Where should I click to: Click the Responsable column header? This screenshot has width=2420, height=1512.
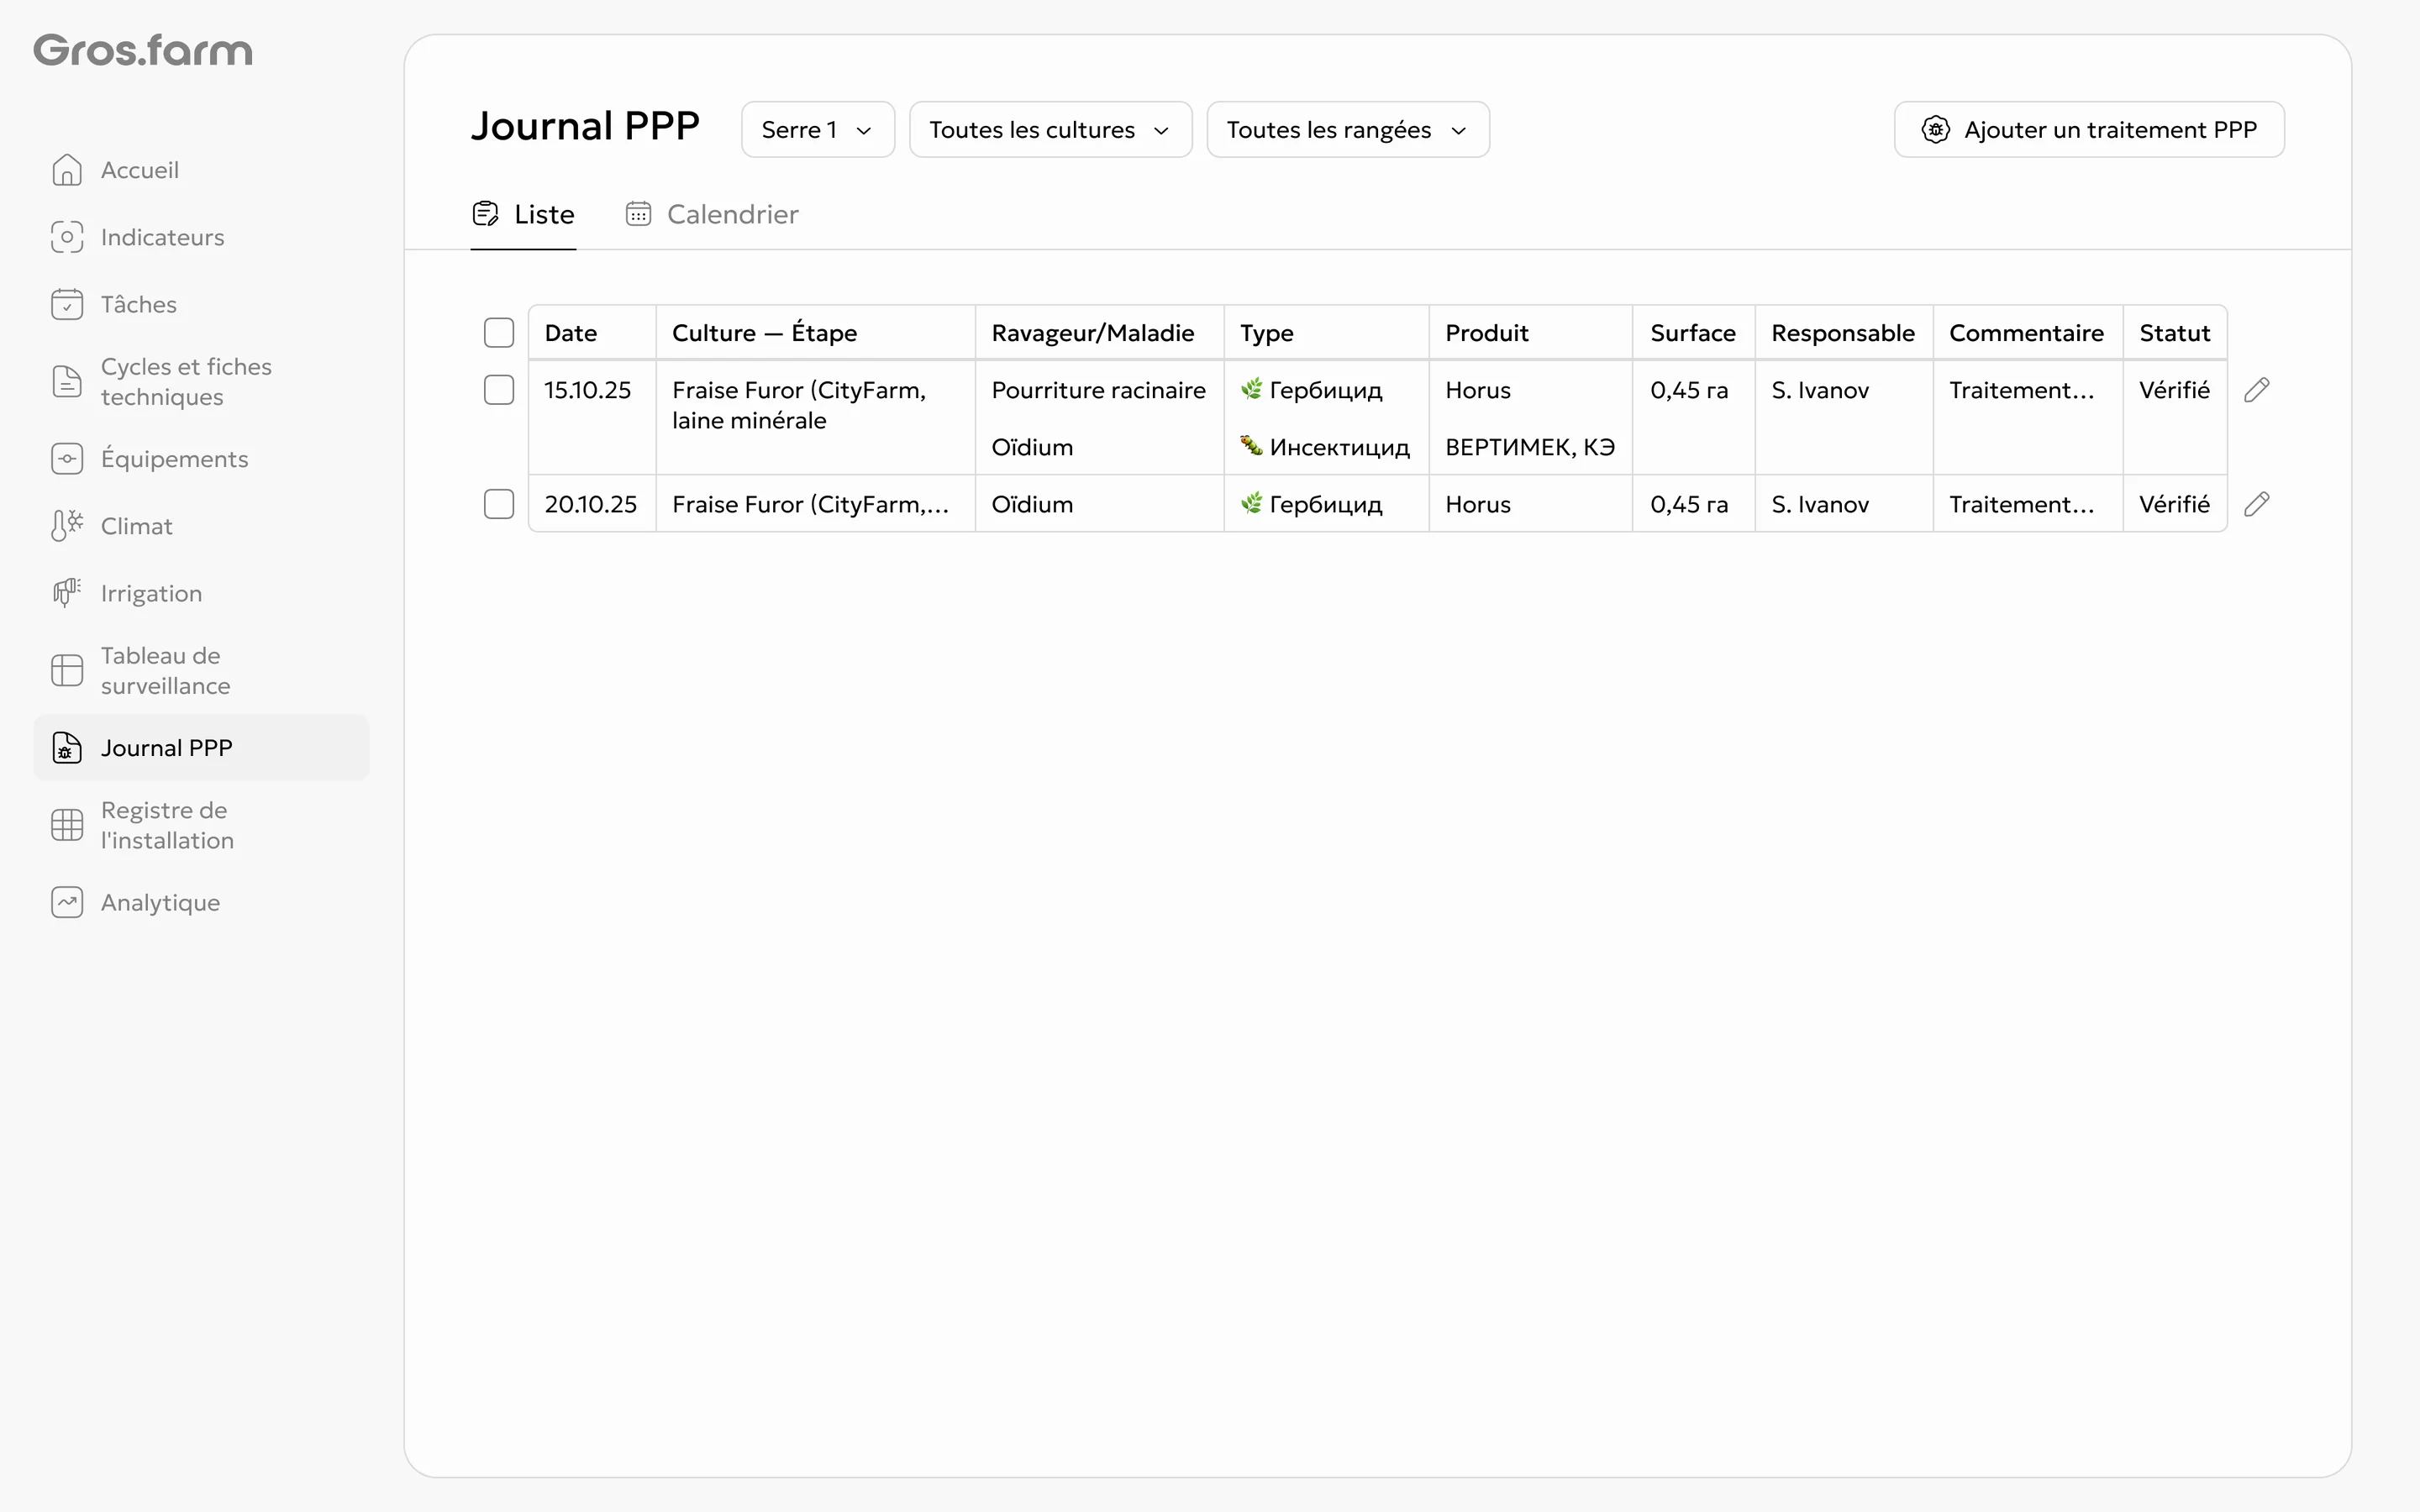(x=1843, y=333)
